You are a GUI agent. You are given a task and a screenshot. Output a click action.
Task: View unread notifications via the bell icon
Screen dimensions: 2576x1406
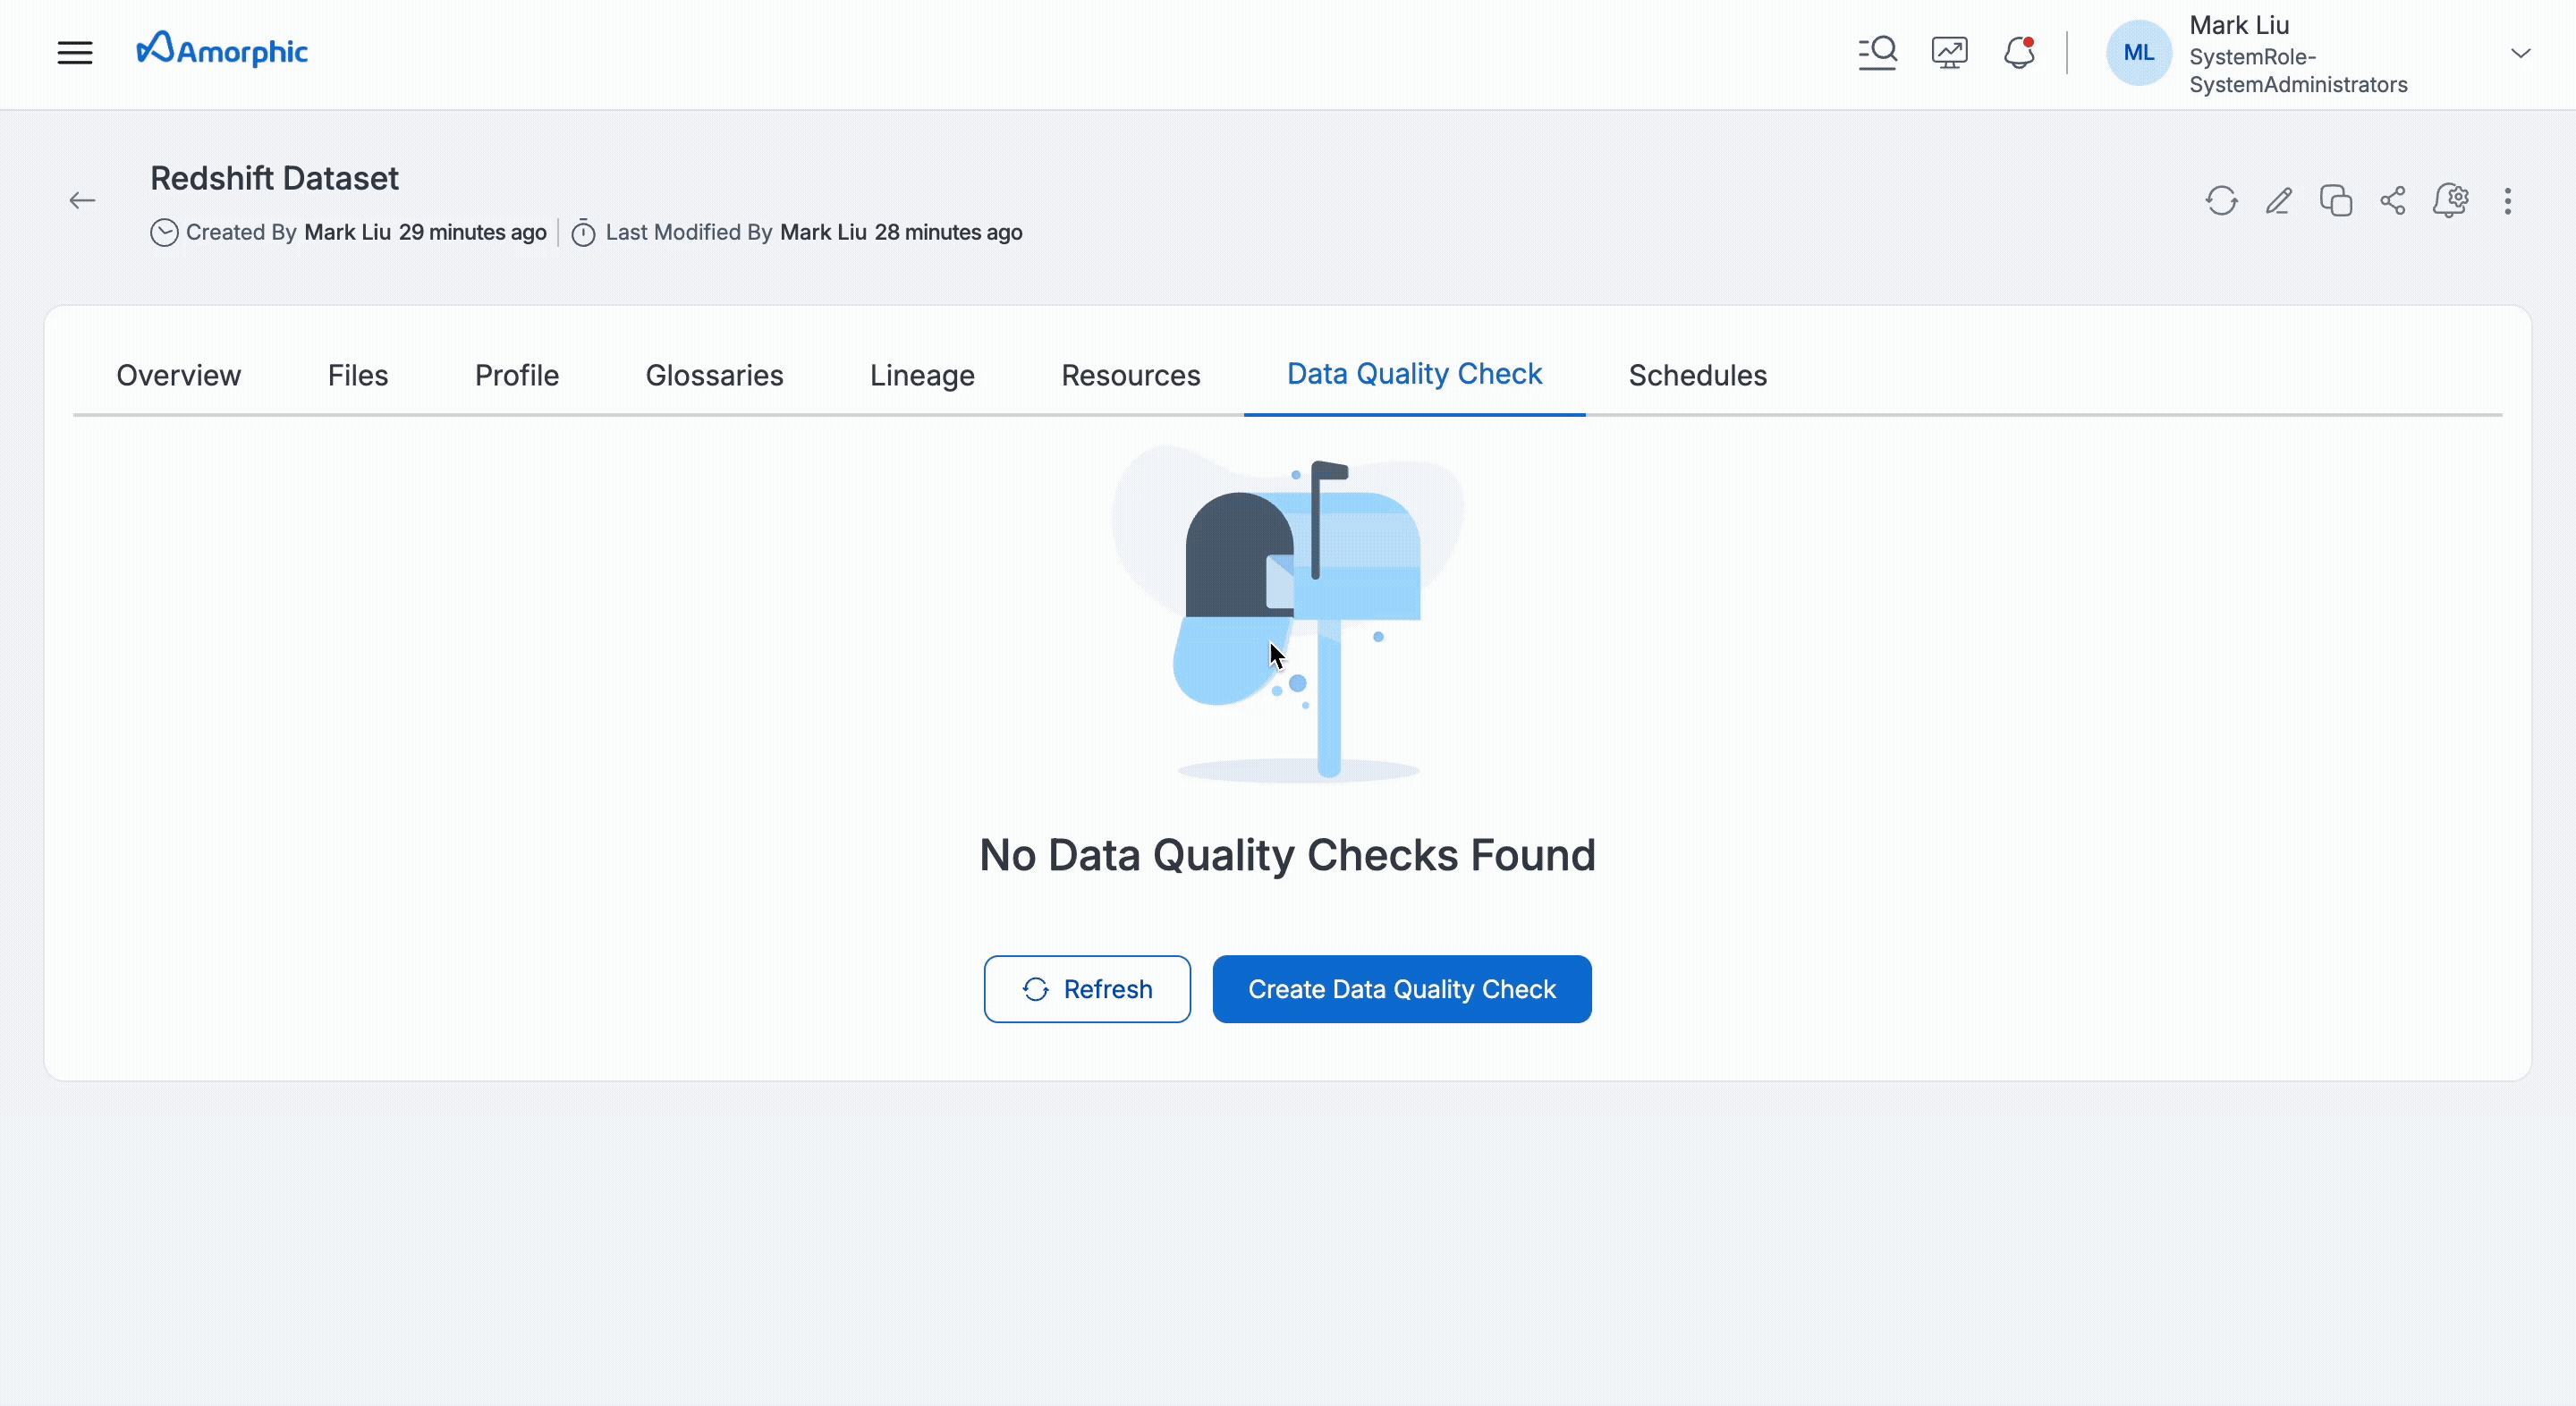click(2018, 52)
